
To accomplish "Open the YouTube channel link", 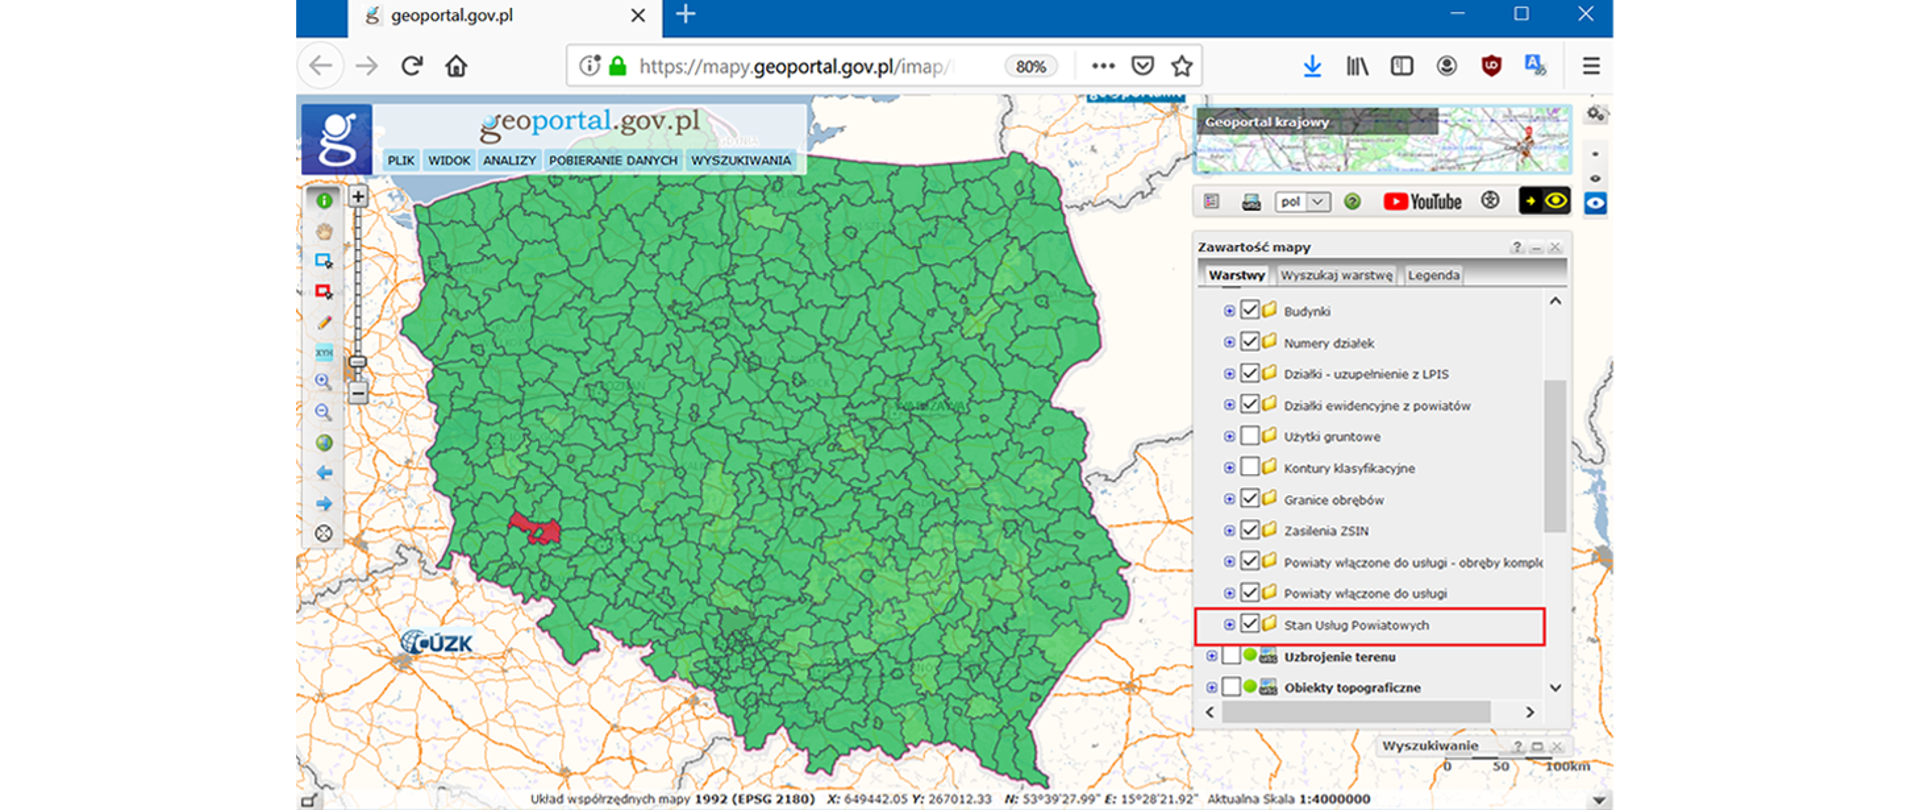I will click(x=1422, y=202).
